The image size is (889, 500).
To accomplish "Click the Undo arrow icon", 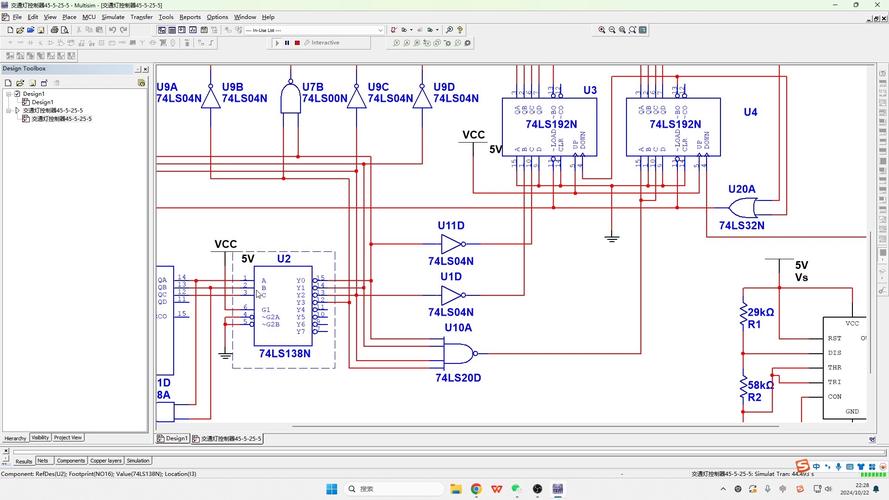I will [x=111, y=30].
